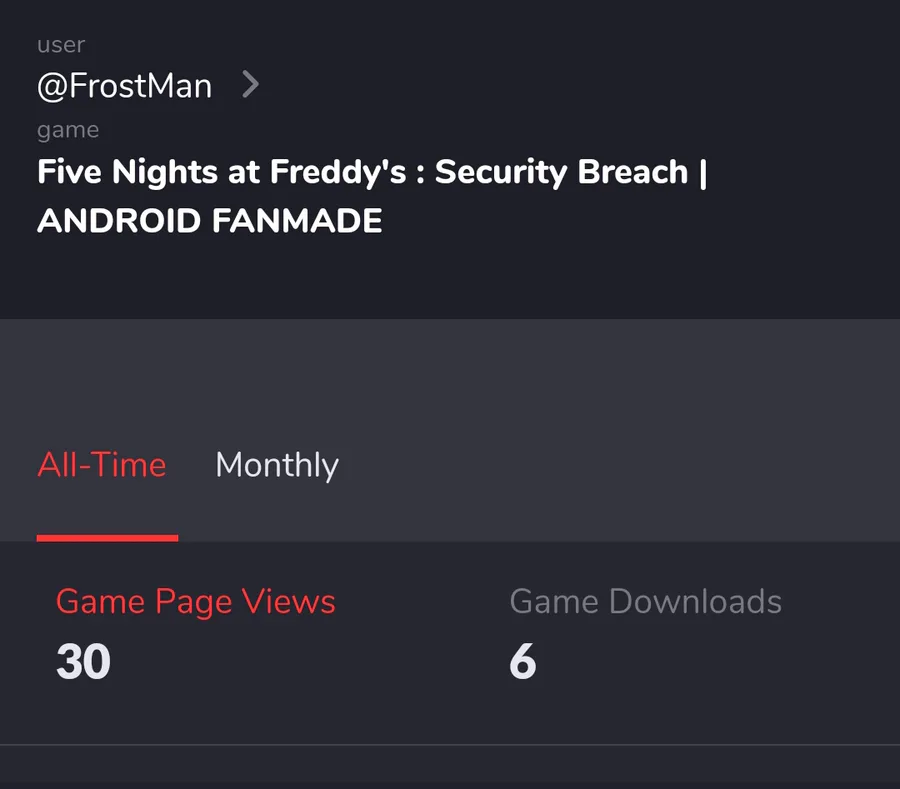
Task: Open the @FrostMan user profile link
Action: tap(125, 86)
